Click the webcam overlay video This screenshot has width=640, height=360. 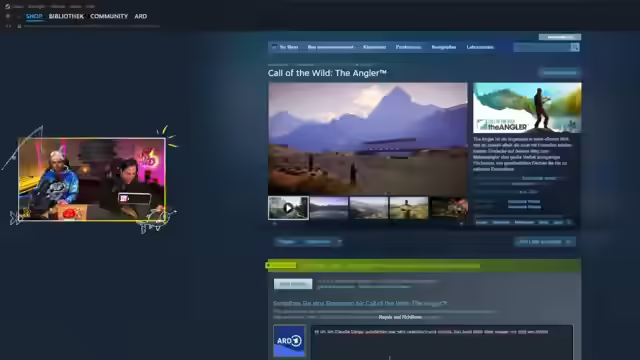pos(92,180)
